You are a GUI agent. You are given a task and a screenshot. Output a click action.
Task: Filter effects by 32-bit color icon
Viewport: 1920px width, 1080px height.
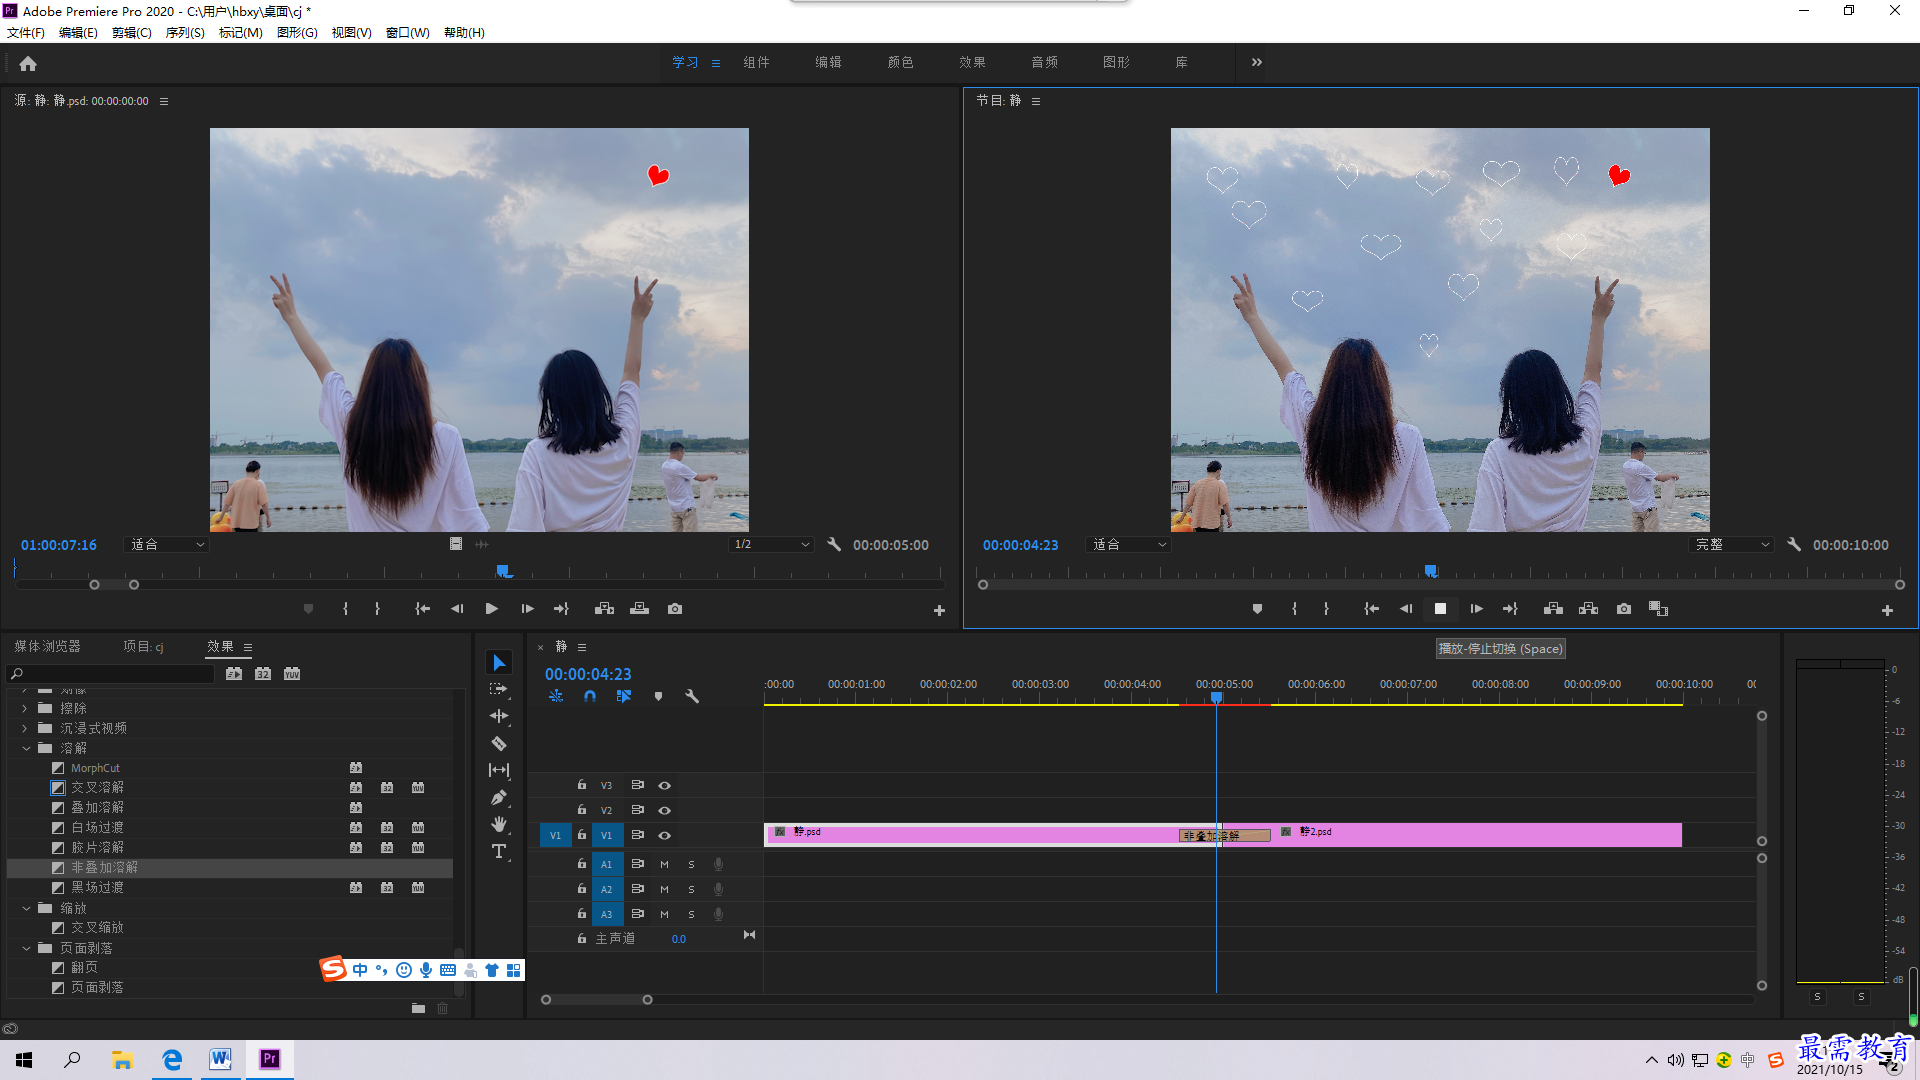pos(263,674)
